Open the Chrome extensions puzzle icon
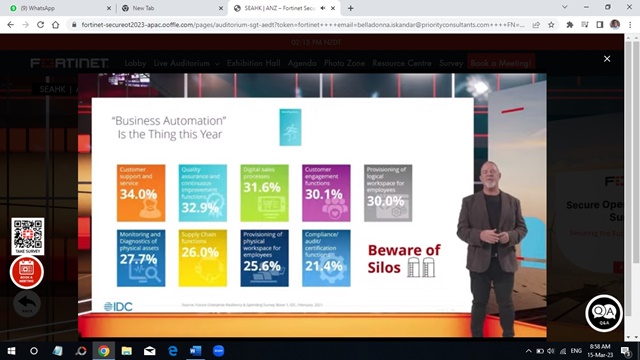Image resolution: width=640 pixels, height=360 pixels. pyautogui.click(x=570, y=25)
